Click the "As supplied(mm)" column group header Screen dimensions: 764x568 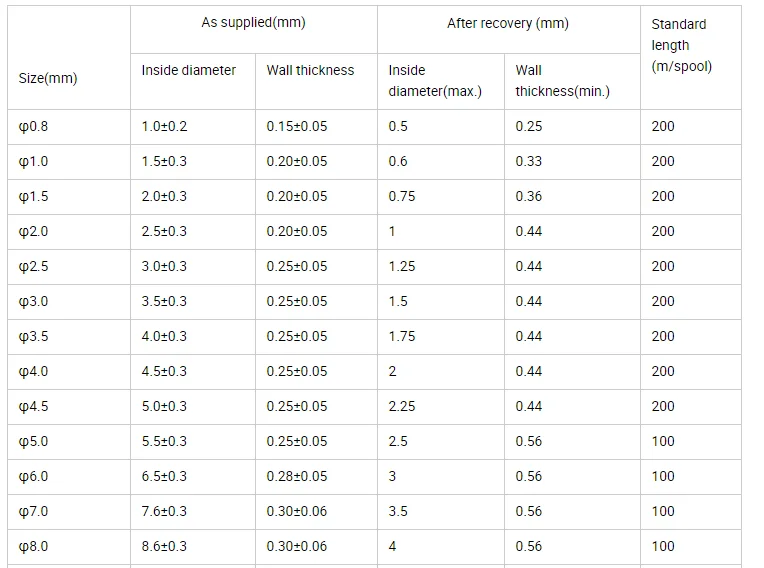252,23
